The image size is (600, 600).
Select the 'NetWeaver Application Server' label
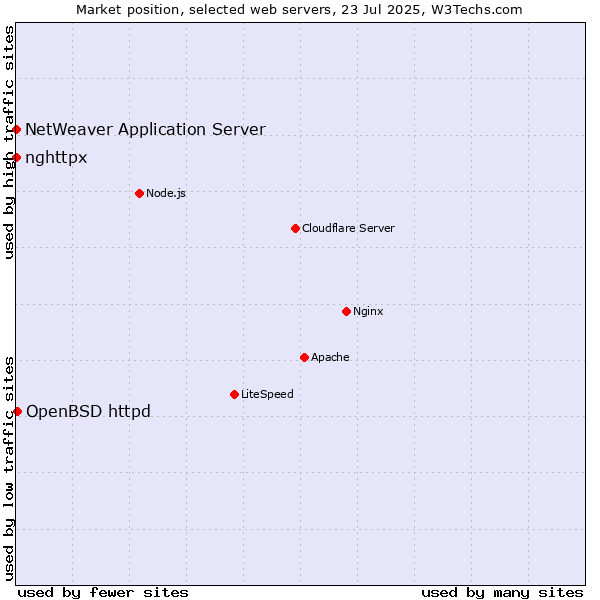click(145, 130)
